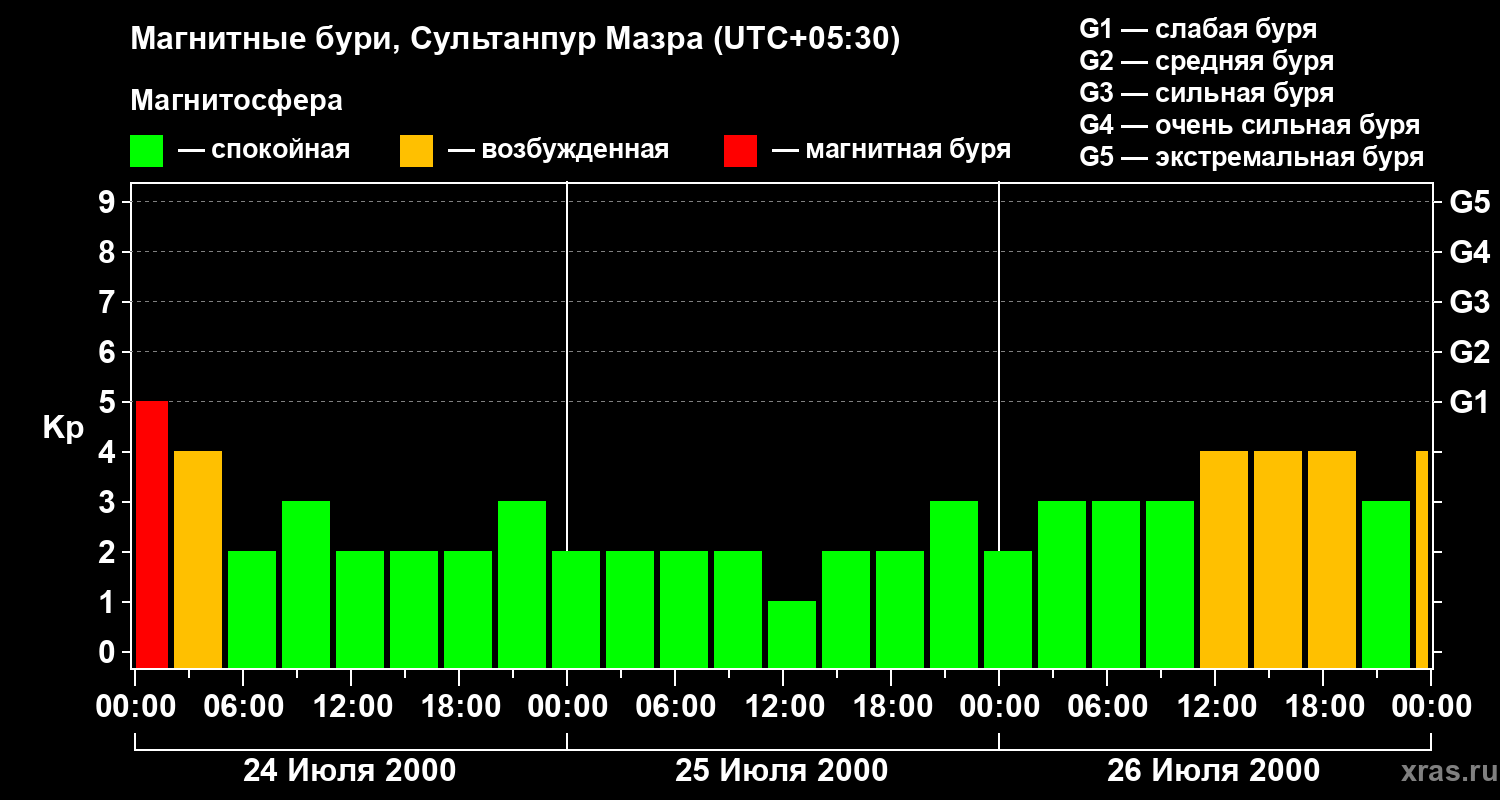Click the '06:00' time label above 24 Июля

pos(243,706)
